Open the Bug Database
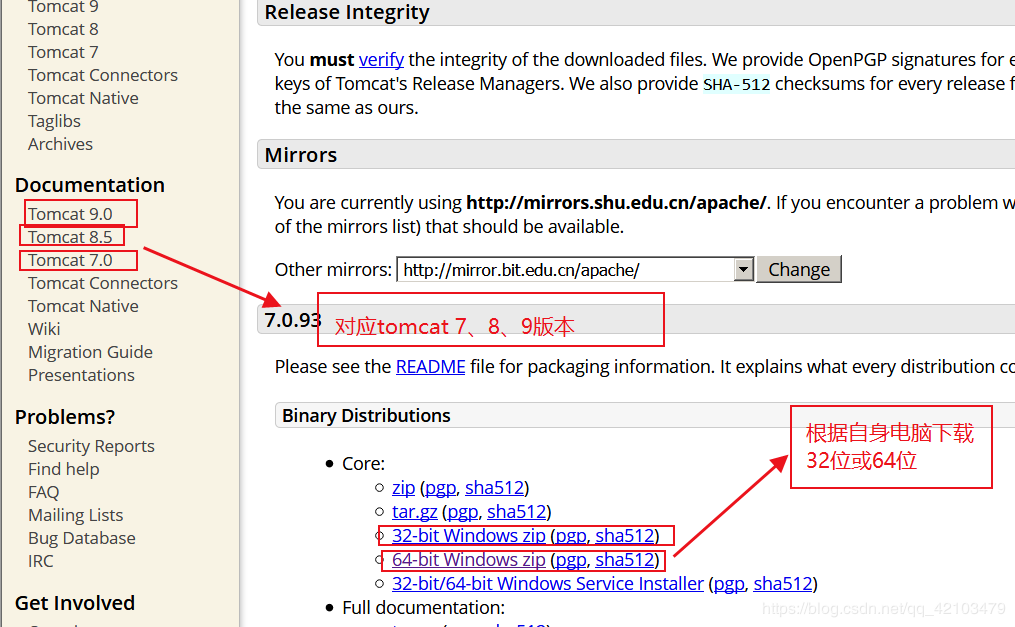 tap(82, 538)
